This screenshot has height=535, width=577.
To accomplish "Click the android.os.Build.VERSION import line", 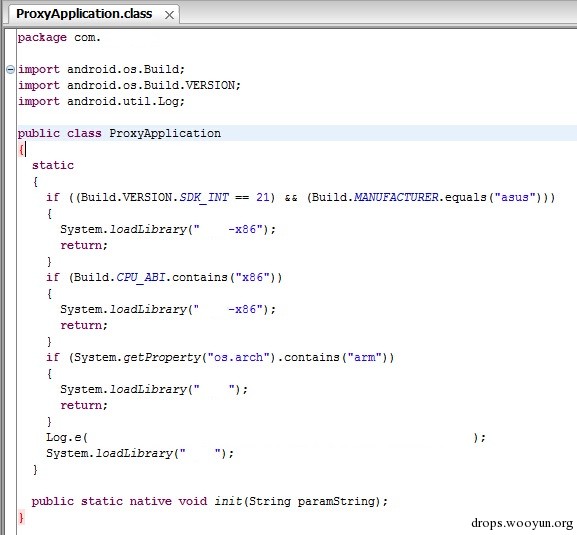I will point(130,85).
